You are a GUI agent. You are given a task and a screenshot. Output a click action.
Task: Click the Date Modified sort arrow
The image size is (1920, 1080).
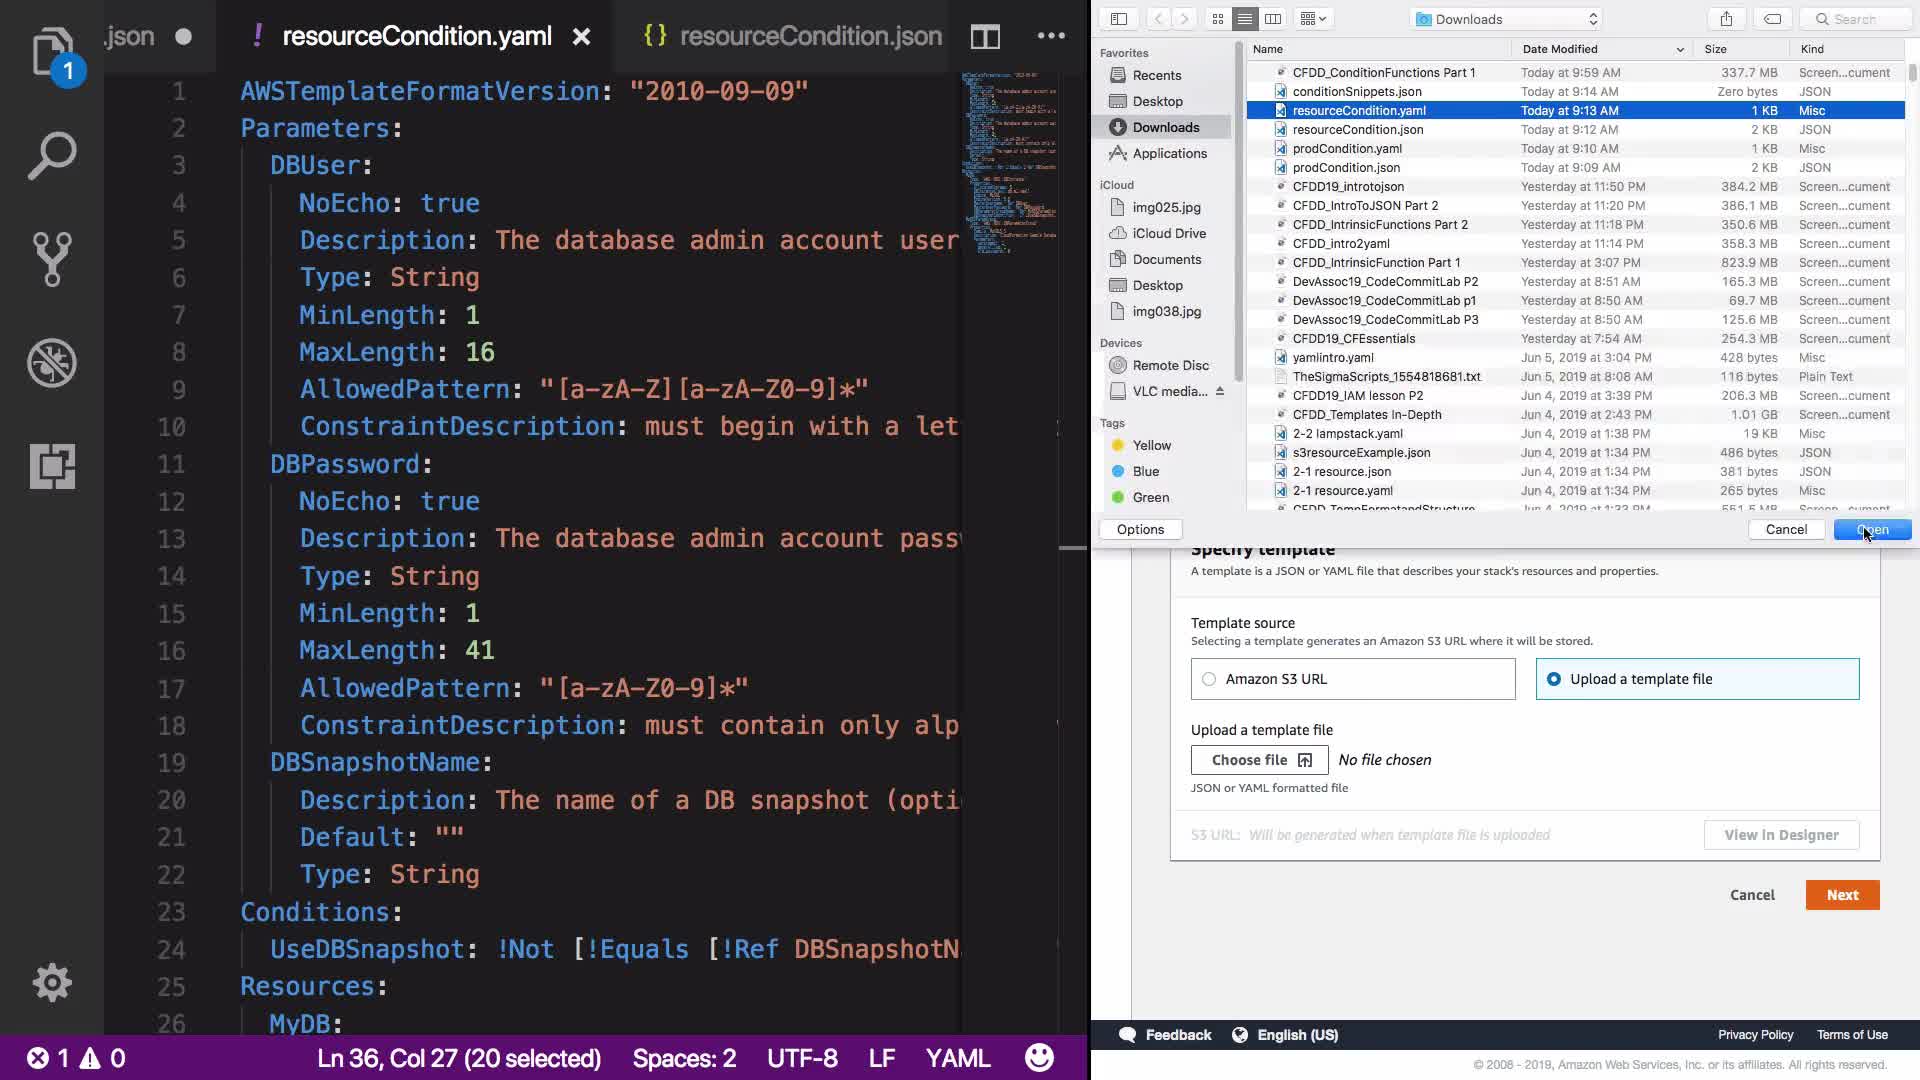click(1680, 49)
